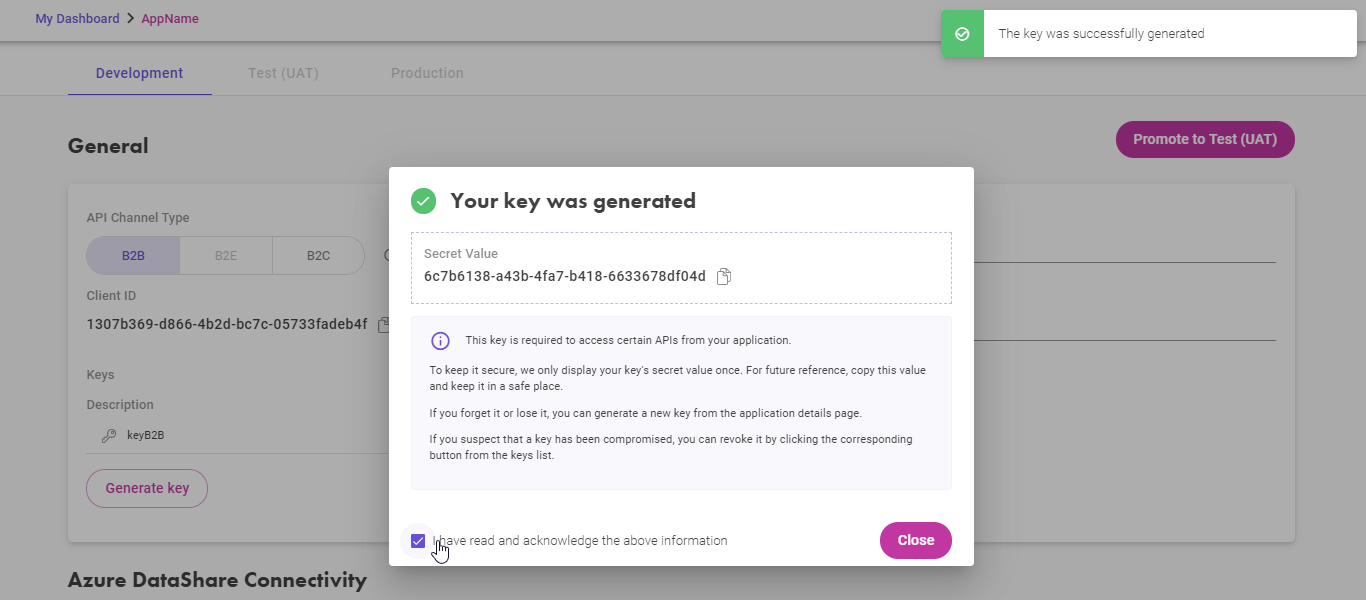
Task: Select the B2C channel type
Action: coord(318,256)
